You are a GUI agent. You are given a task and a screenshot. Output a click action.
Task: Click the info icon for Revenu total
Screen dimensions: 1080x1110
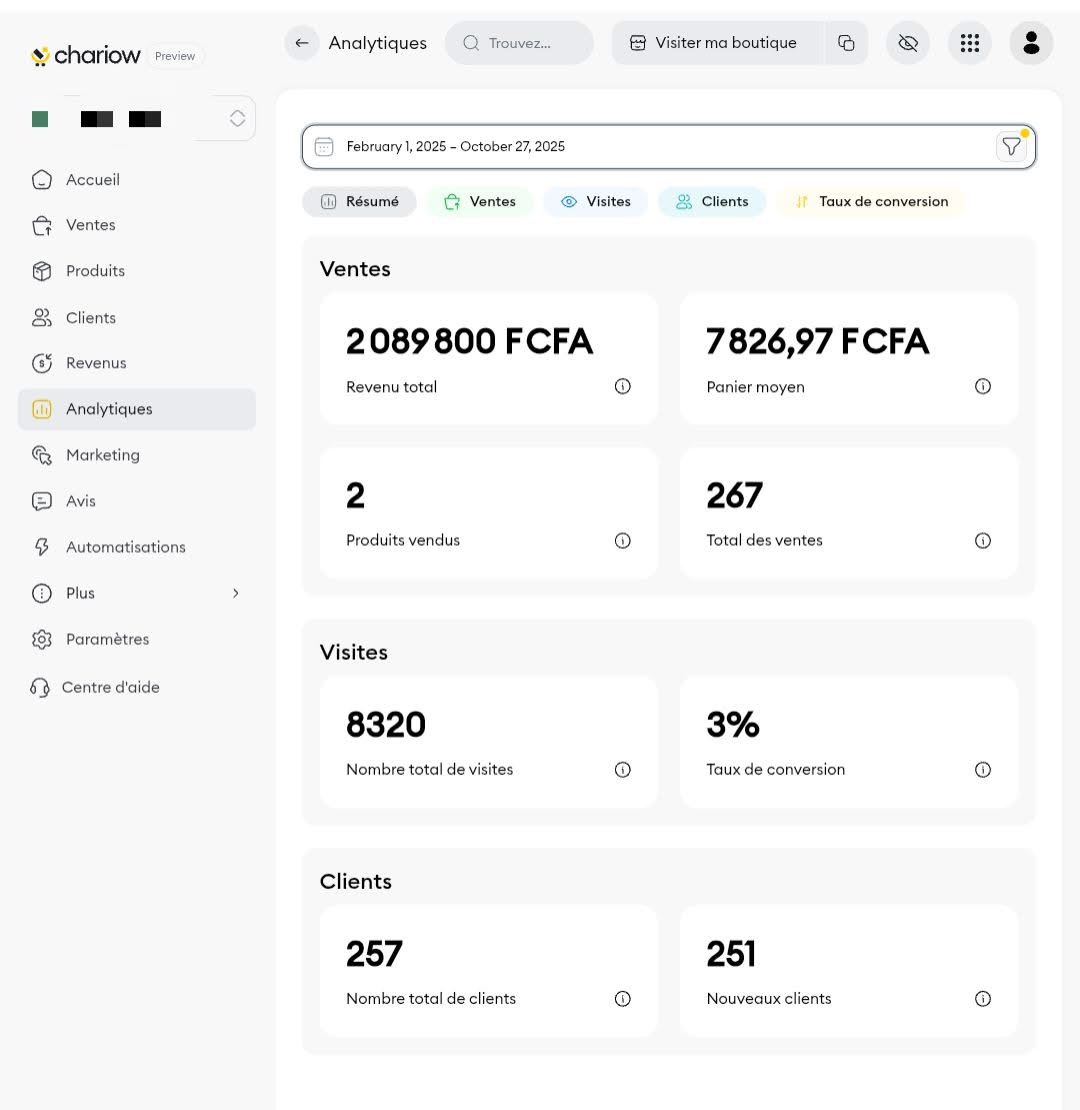[x=623, y=386]
